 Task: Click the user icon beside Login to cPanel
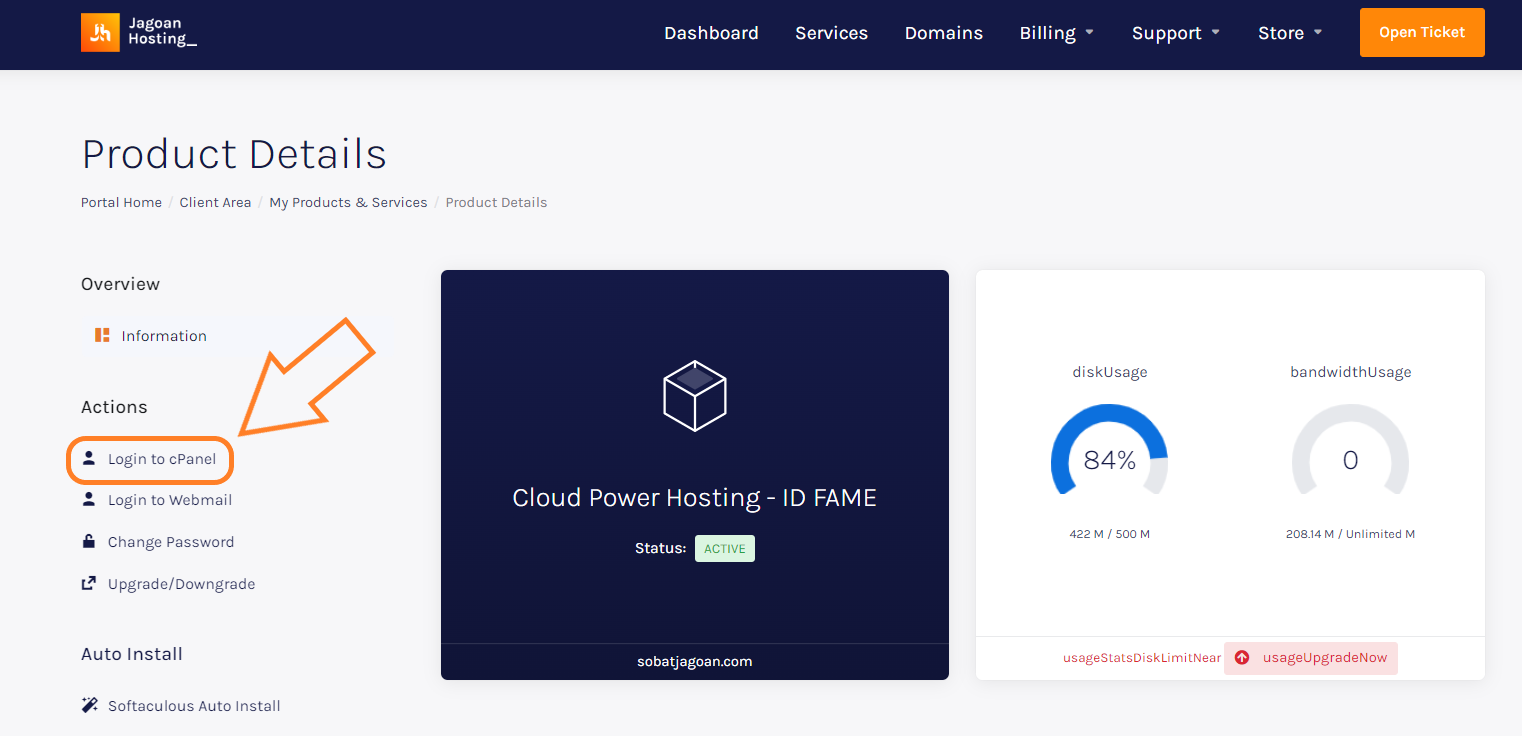tap(89, 458)
